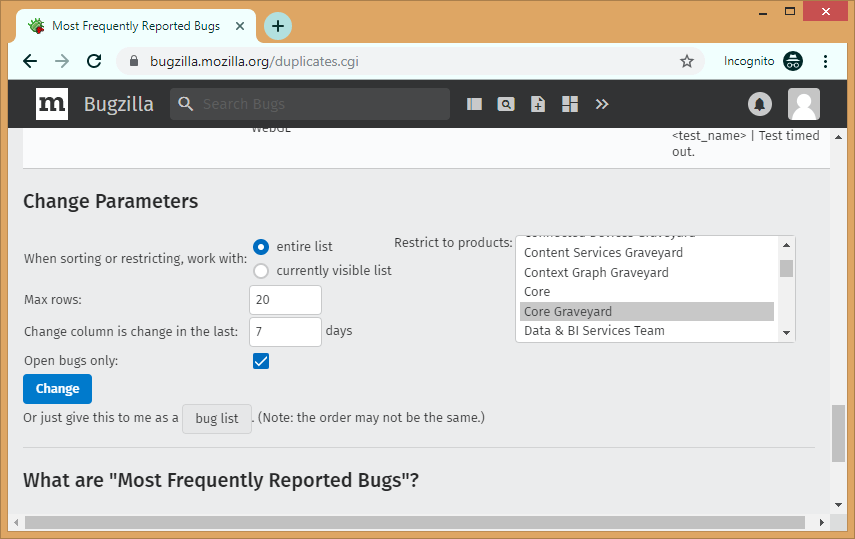
Task: Click the Max rows input field
Action: click(285, 300)
